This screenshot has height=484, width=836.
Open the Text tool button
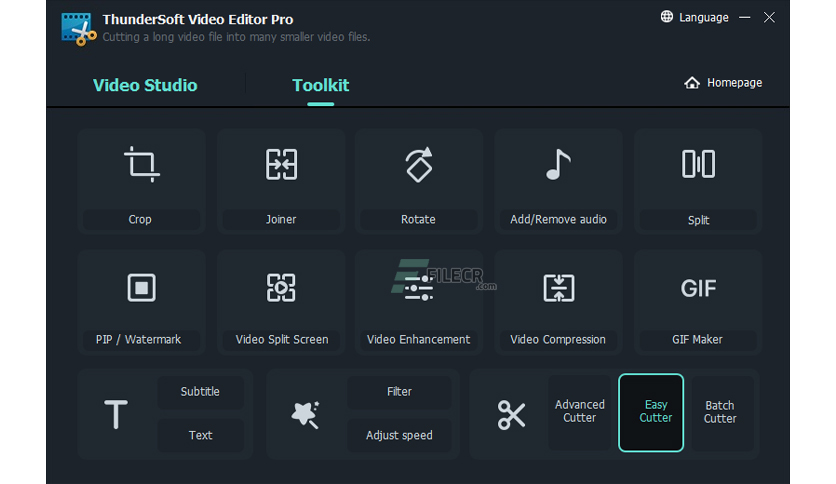pyautogui.click(x=200, y=435)
